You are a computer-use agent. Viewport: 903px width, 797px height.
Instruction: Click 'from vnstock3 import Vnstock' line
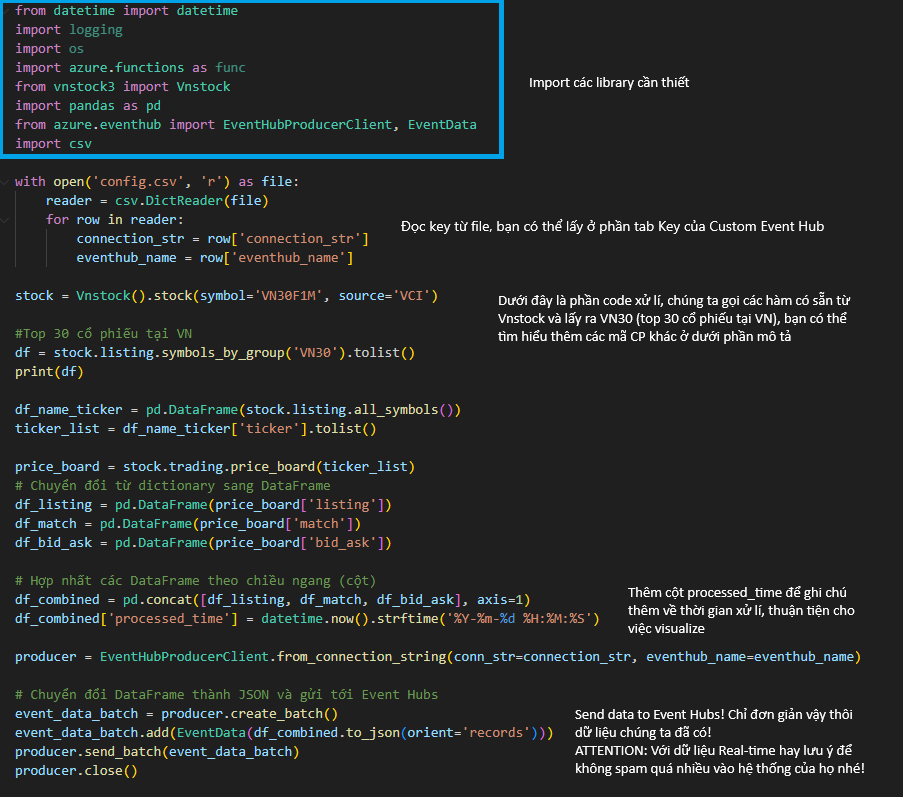(x=123, y=86)
